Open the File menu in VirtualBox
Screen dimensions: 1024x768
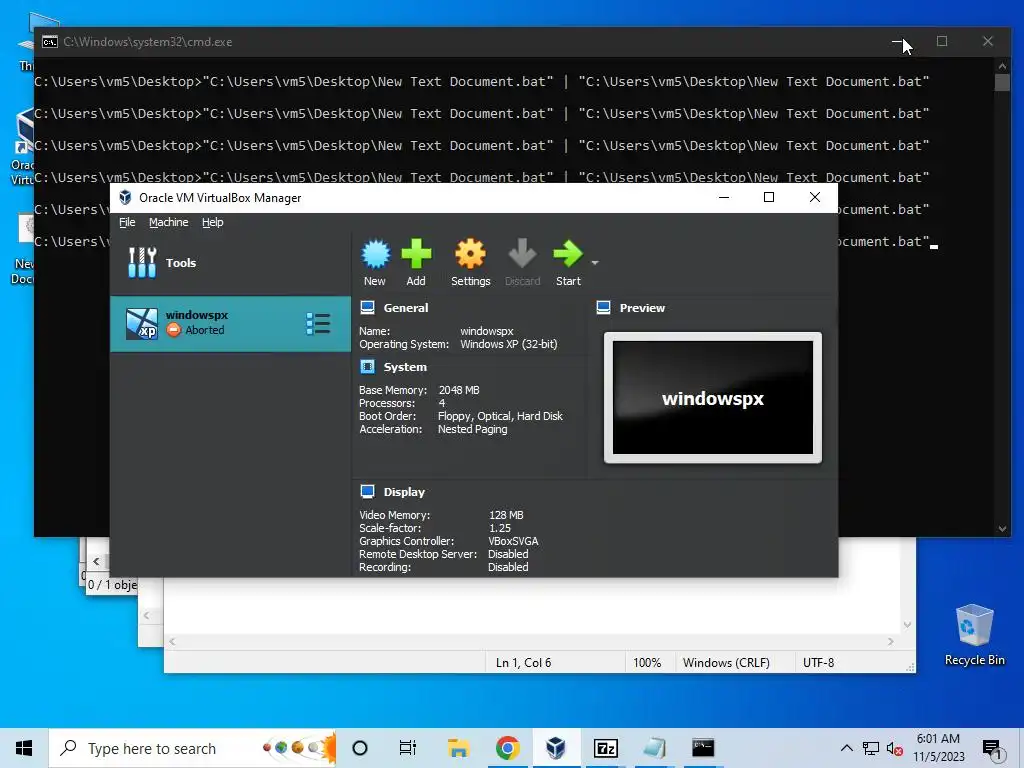point(127,222)
